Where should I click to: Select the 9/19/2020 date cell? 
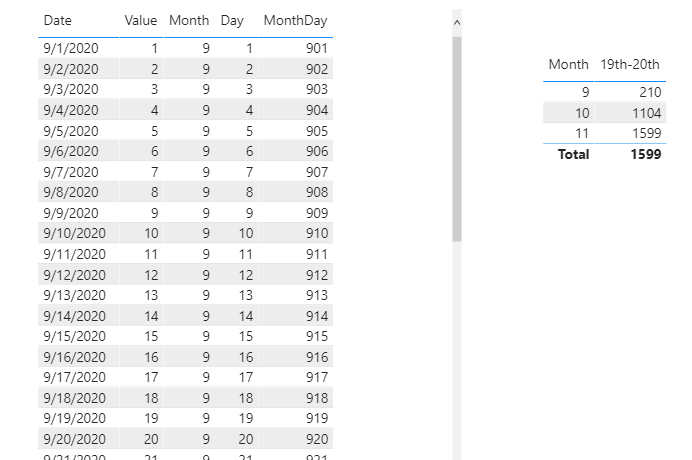(75, 418)
